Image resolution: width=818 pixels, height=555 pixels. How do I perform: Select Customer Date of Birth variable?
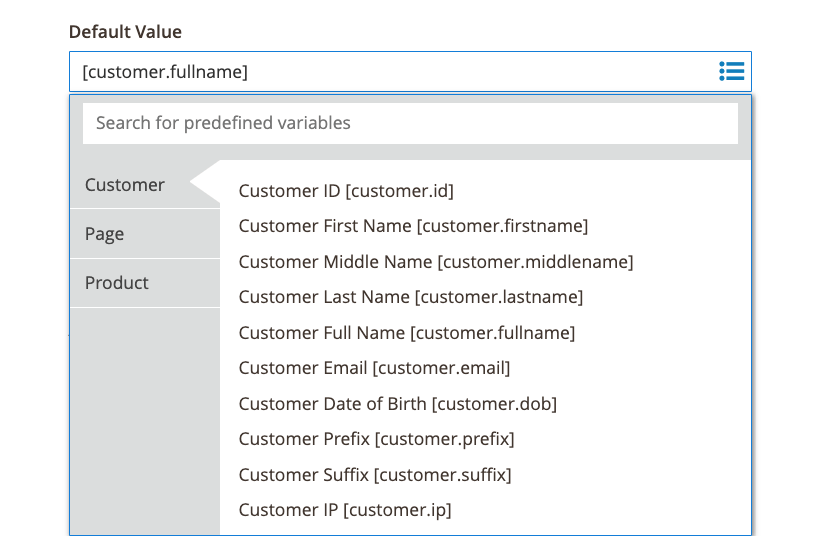(x=397, y=404)
